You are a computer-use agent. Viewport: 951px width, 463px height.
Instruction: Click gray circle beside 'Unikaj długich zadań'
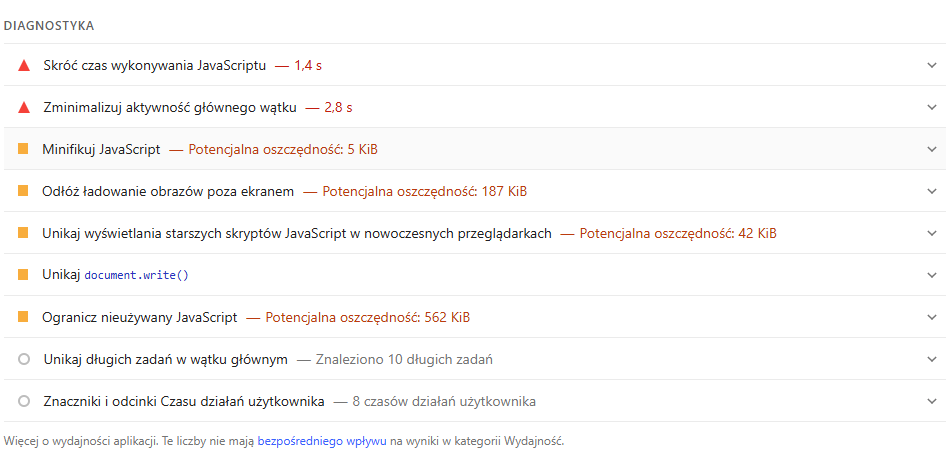click(24, 360)
